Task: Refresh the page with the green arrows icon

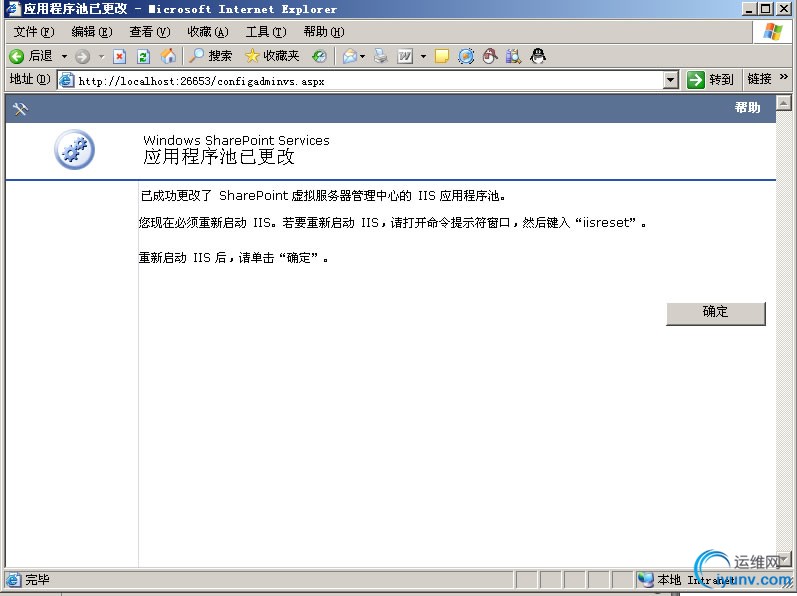Action: tap(144, 56)
